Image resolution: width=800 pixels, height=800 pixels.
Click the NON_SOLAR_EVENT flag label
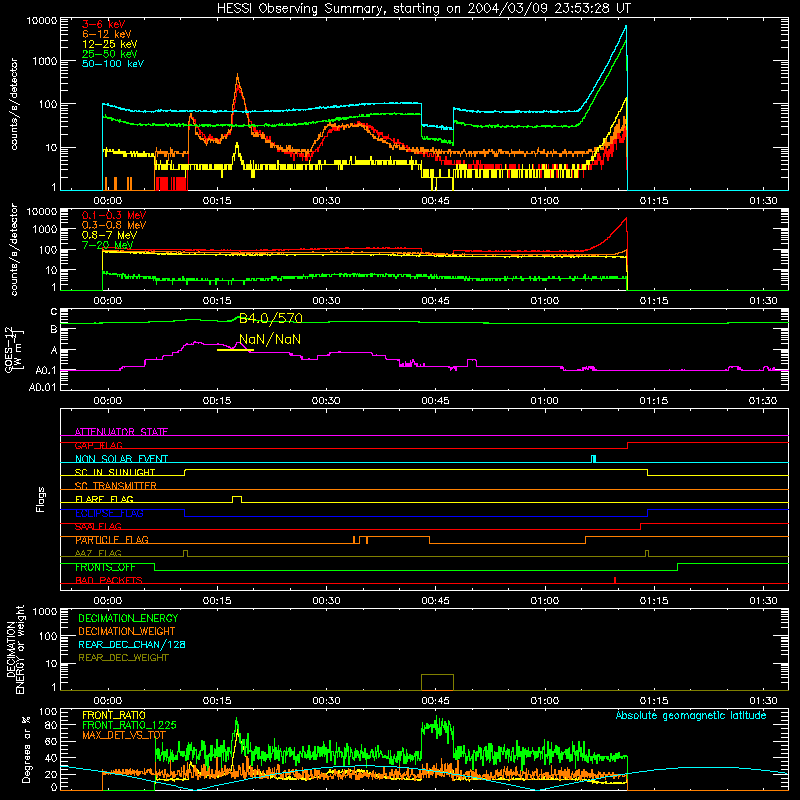point(121,459)
